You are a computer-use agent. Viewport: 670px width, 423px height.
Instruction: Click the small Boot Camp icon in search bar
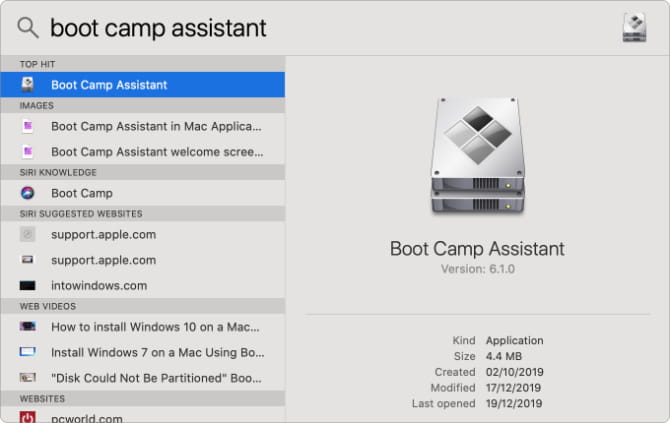[x=634, y=27]
